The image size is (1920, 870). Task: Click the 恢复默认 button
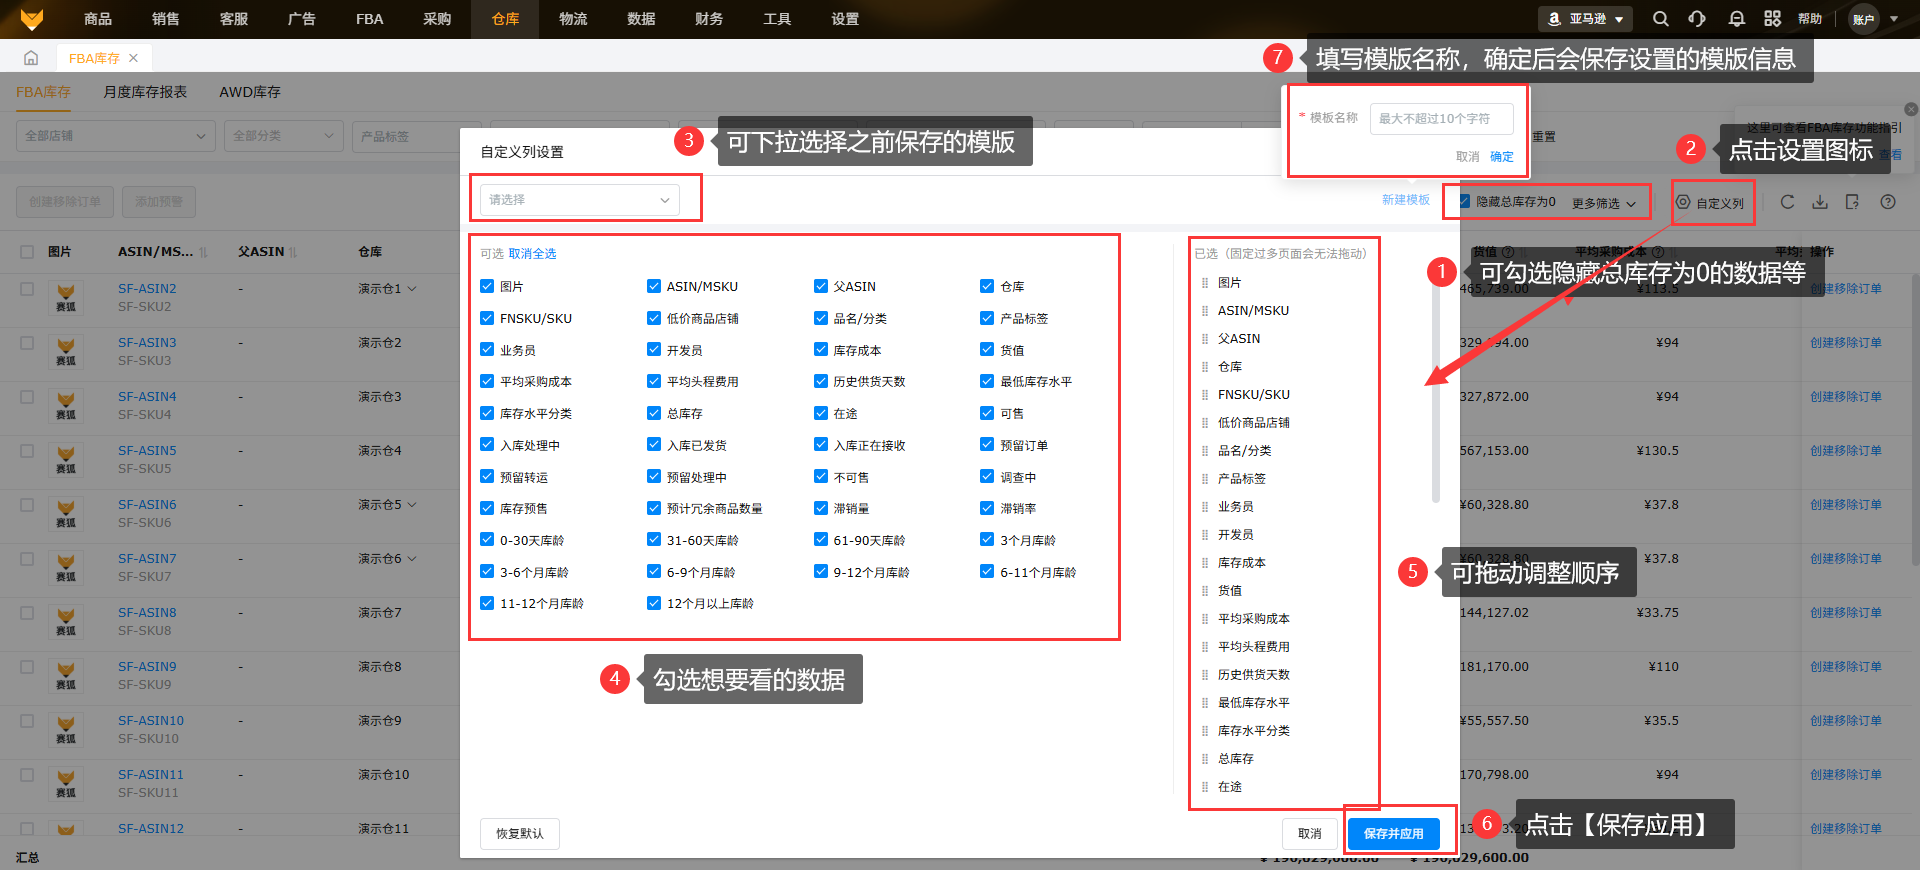[519, 833]
